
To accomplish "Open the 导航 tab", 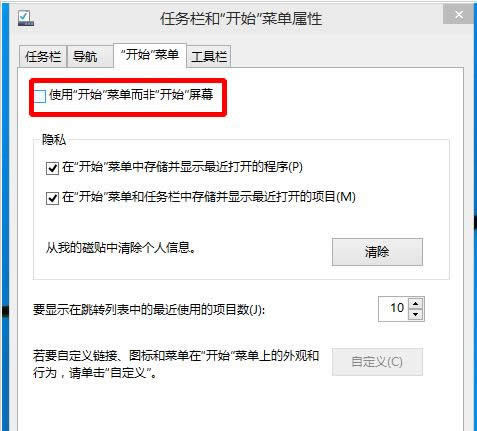I will [86, 56].
